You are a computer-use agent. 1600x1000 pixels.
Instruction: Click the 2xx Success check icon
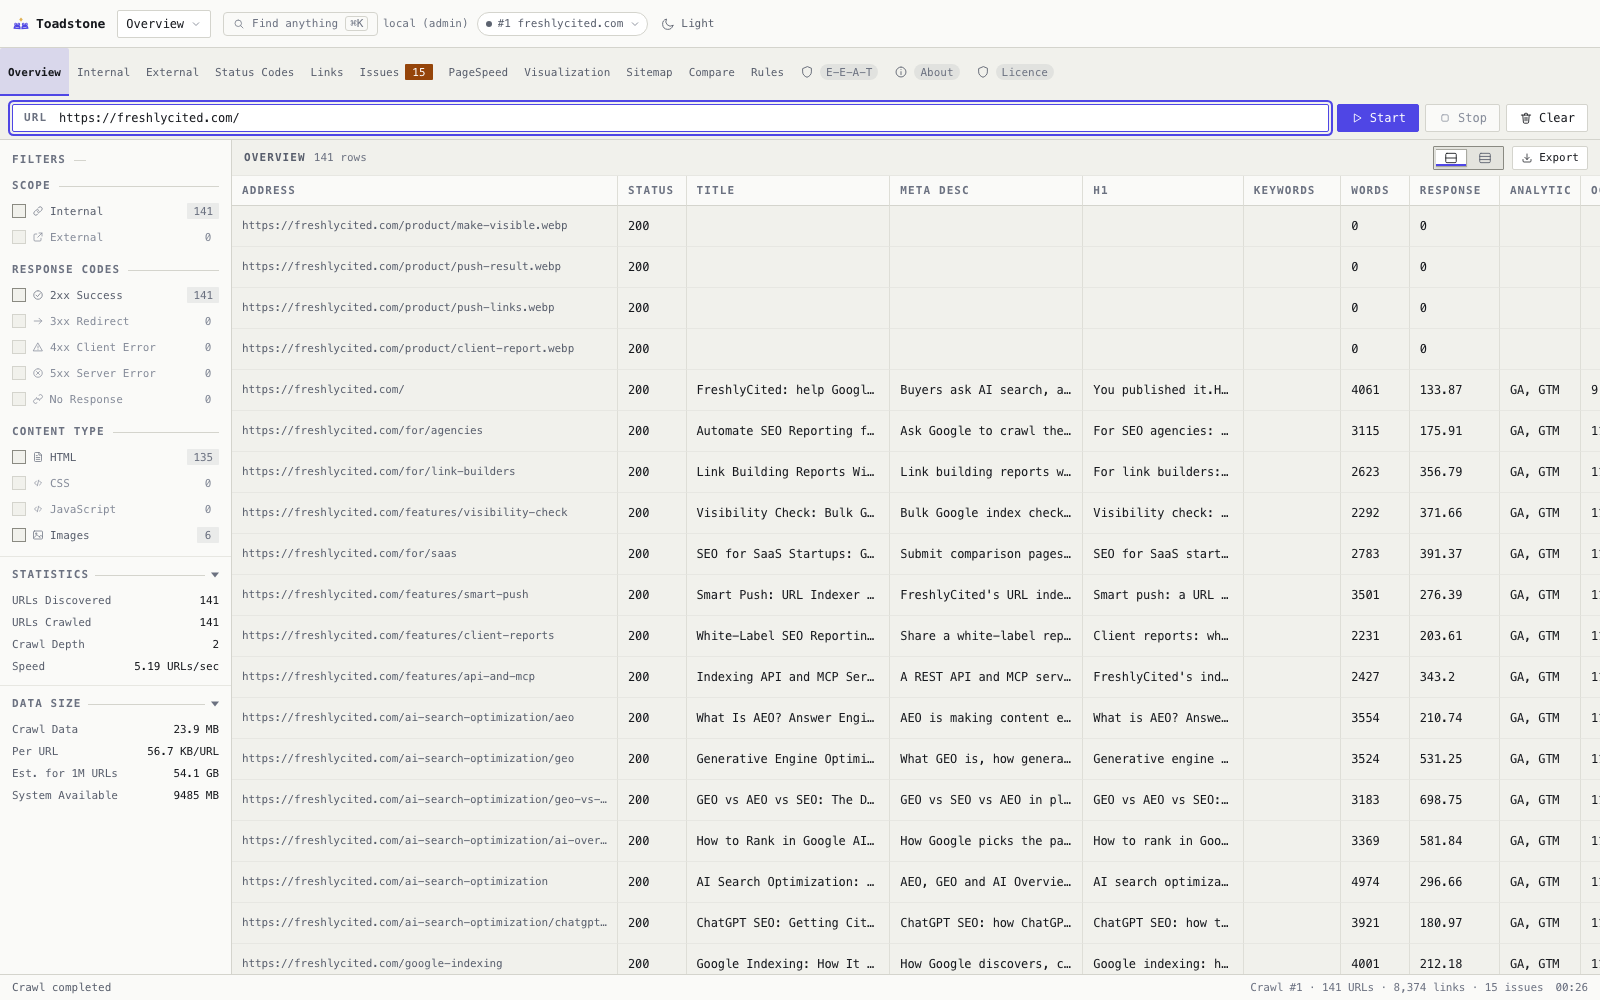tap(38, 295)
